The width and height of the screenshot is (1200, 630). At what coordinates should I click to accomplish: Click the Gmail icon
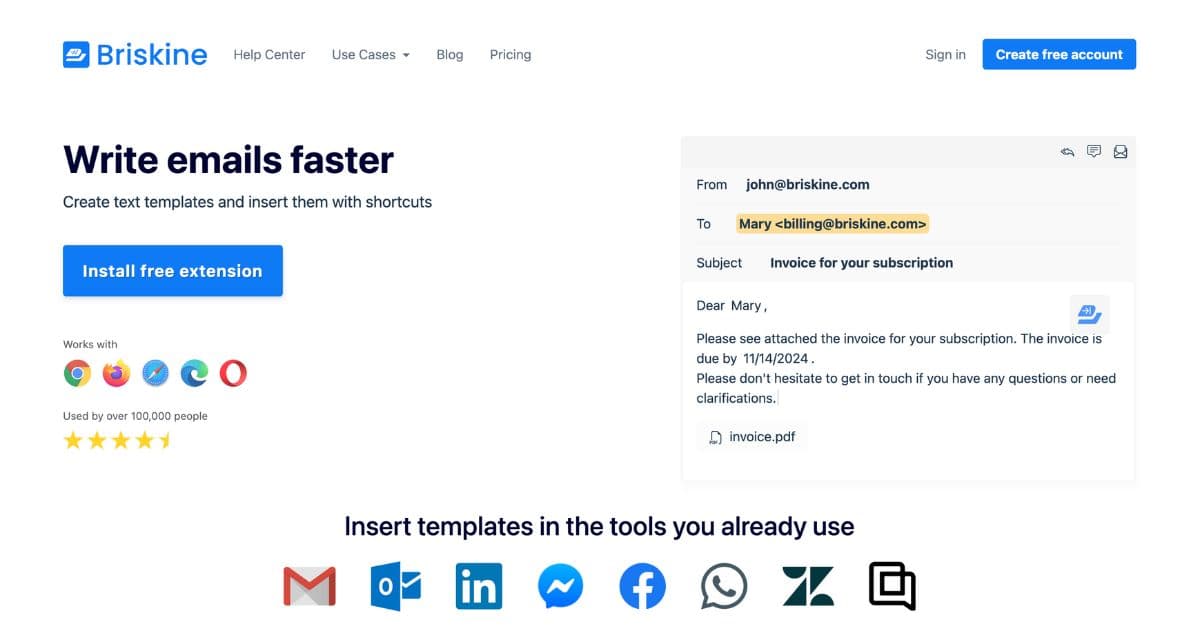pos(309,586)
